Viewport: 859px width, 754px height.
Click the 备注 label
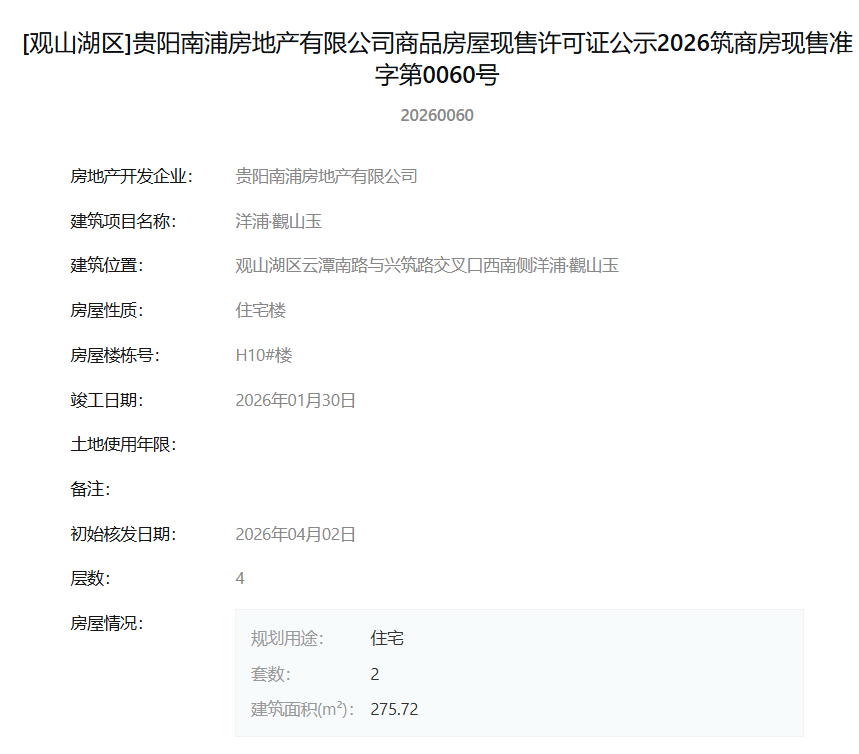[90, 489]
